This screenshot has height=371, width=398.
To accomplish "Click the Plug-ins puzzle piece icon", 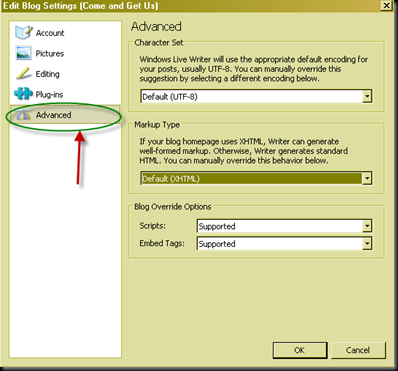I will [x=23, y=94].
